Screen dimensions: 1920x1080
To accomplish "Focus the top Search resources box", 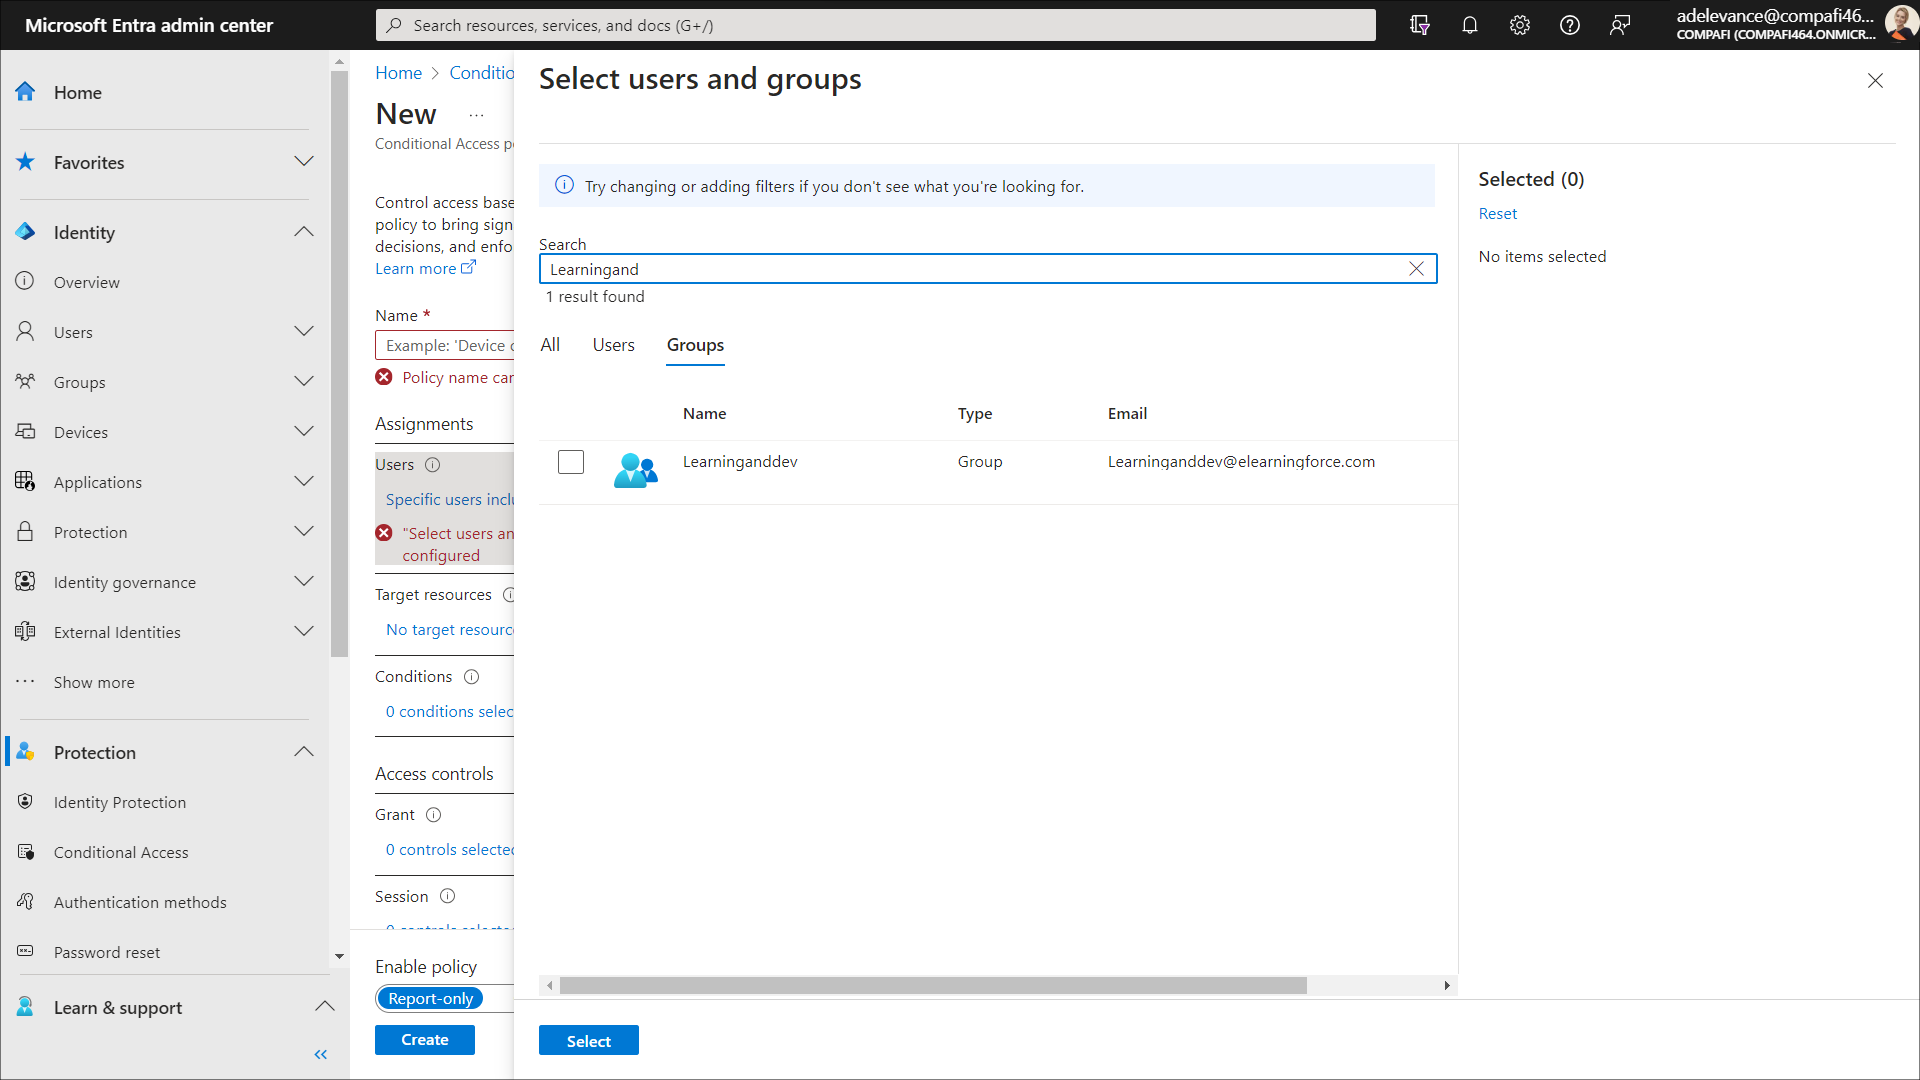I will pyautogui.click(x=875, y=25).
